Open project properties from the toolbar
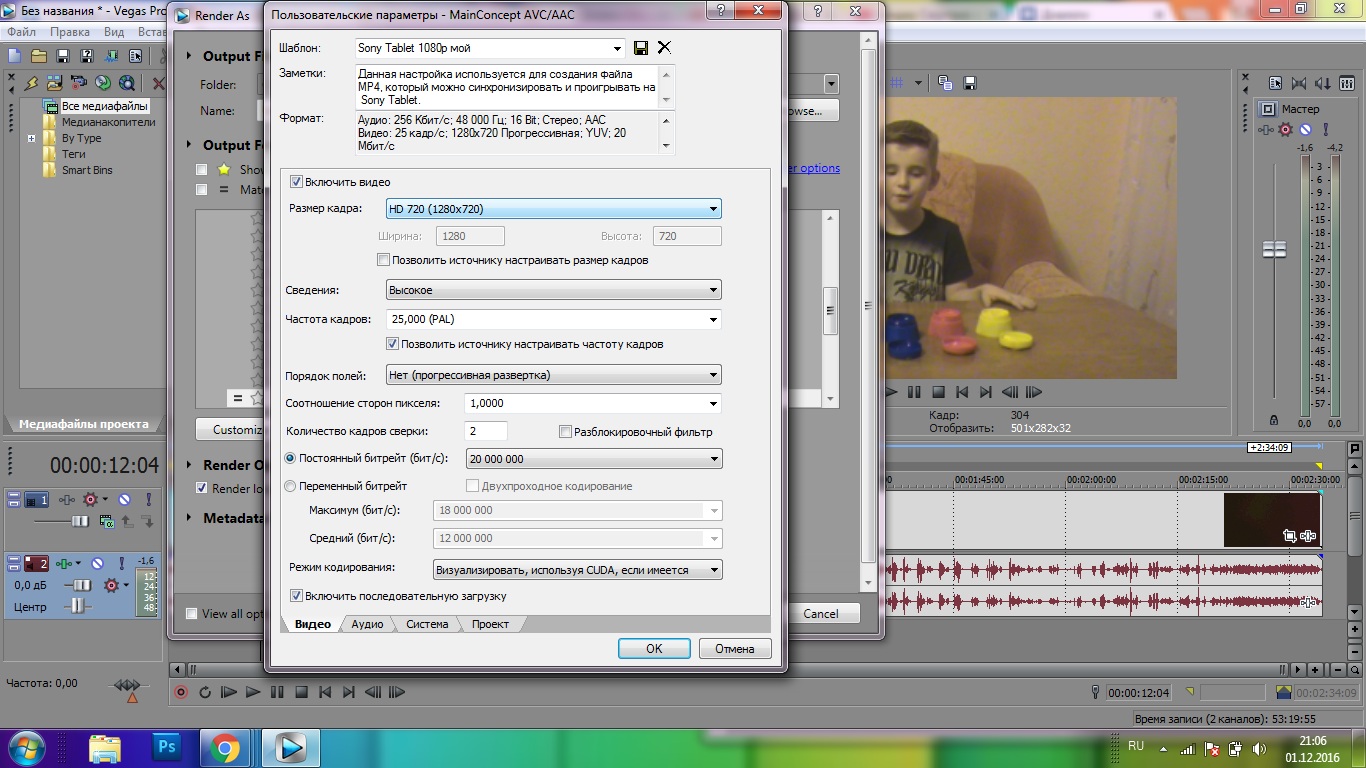1366x768 pixels. click(137, 56)
